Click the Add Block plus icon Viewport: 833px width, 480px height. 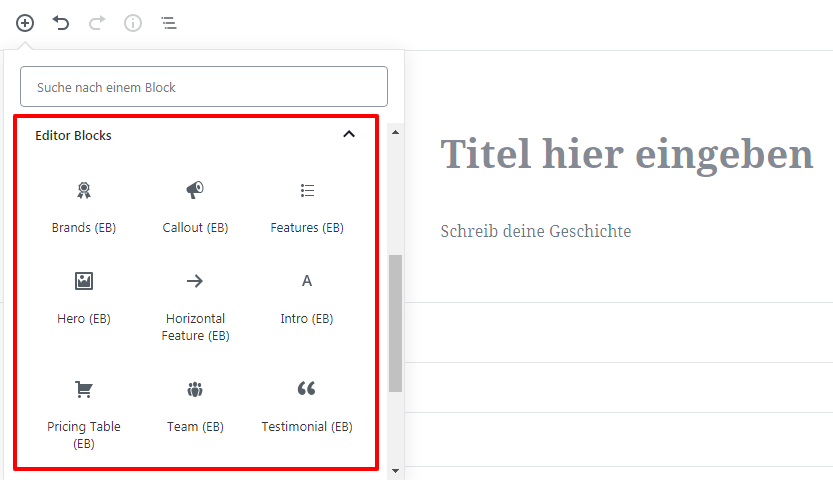25,23
